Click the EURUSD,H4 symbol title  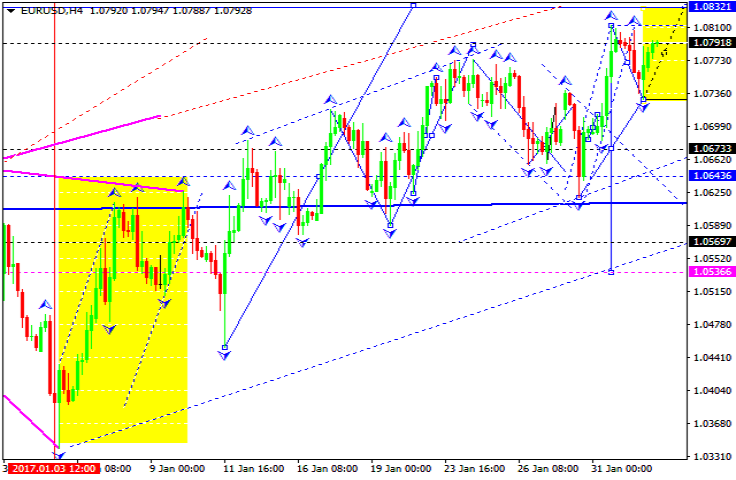(52, 10)
